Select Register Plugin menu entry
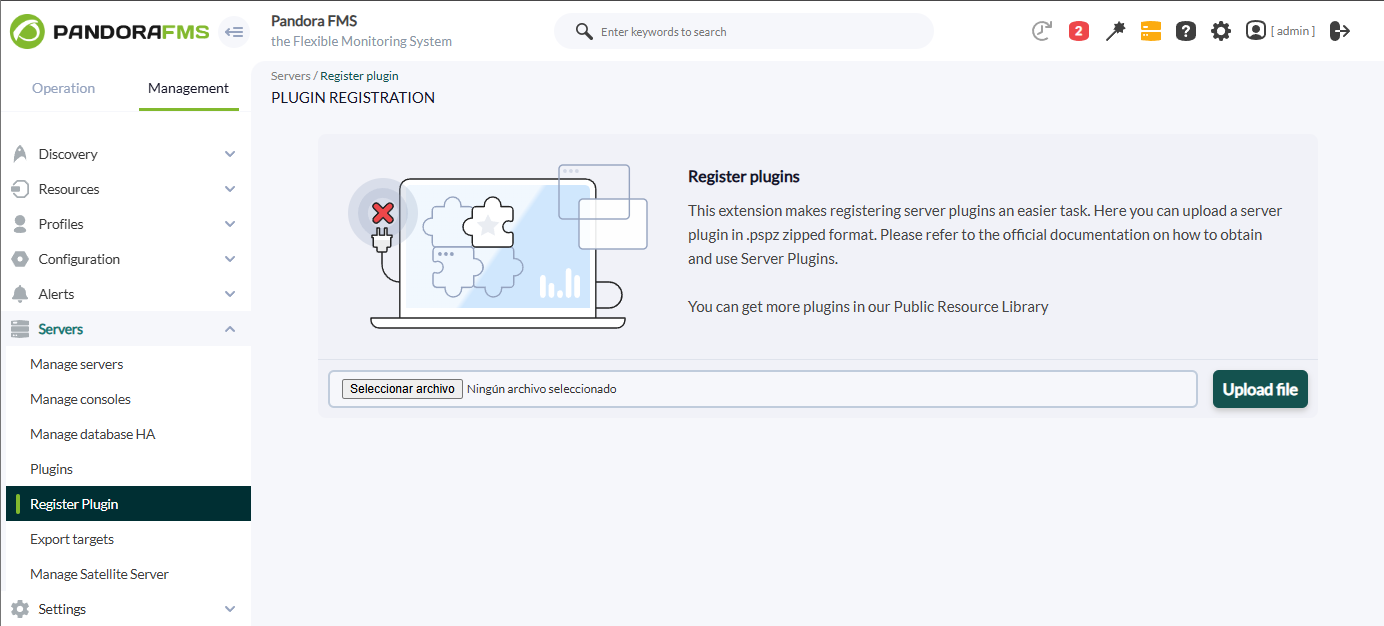The width and height of the screenshot is (1384, 626). (x=128, y=504)
